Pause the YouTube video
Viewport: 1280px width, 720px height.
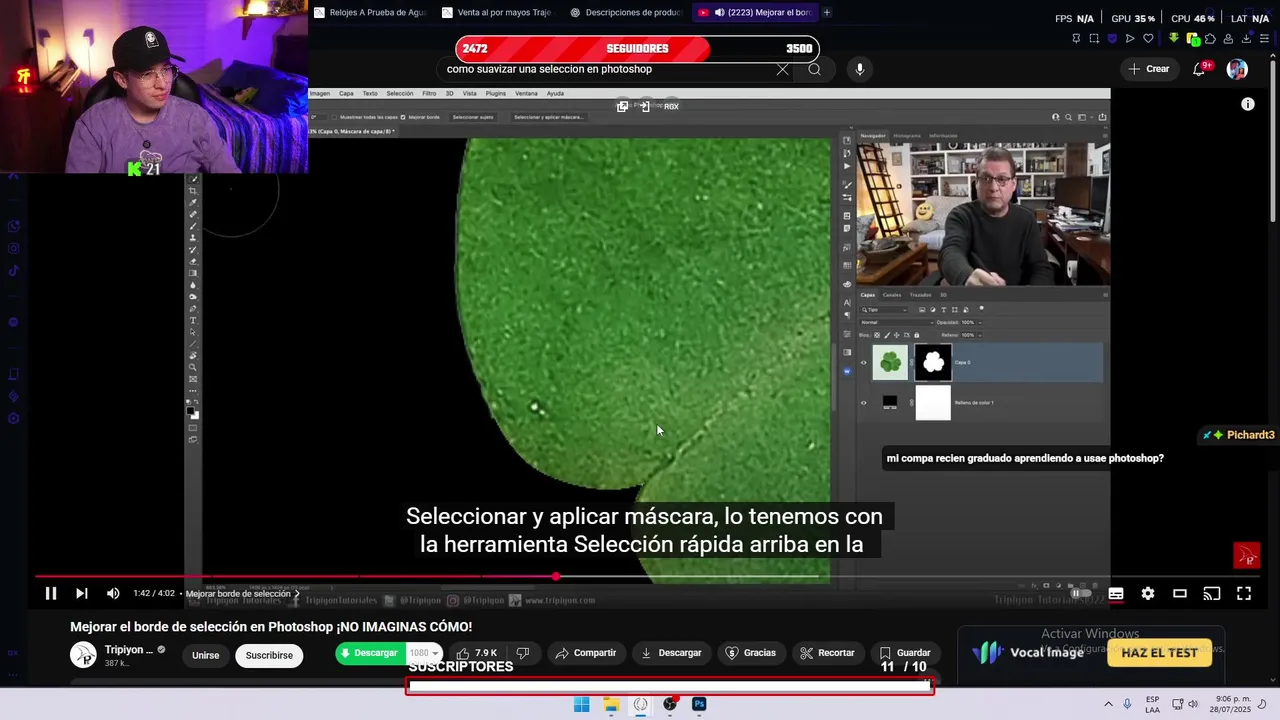pyautogui.click(x=50, y=593)
